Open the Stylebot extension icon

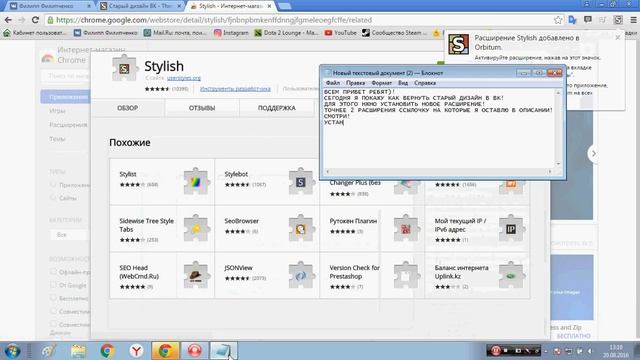click(x=301, y=182)
